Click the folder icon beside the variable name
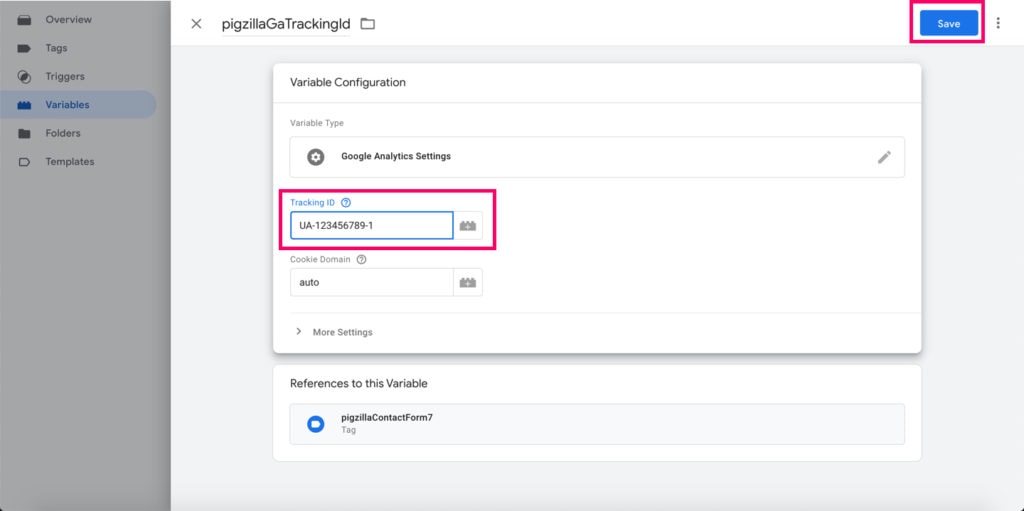 (x=368, y=24)
